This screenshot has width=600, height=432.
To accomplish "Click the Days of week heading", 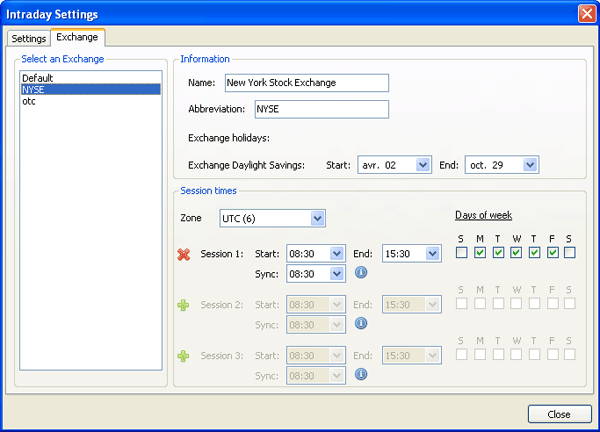I will (x=483, y=215).
